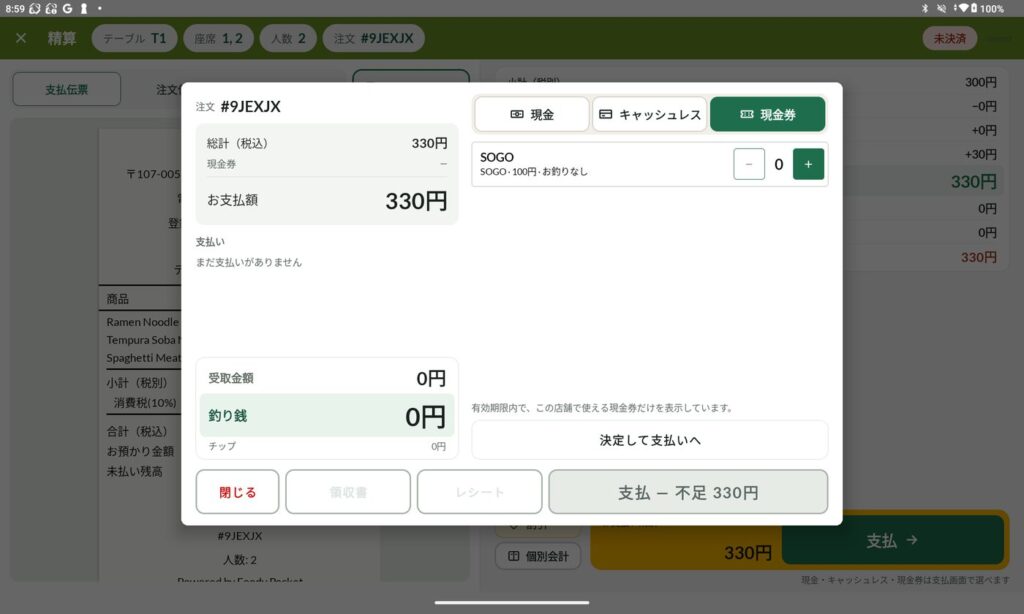Image resolution: width=1024 pixels, height=614 pixels.
Task: Click the 未決済 status badge
Action: pos(950,39)
